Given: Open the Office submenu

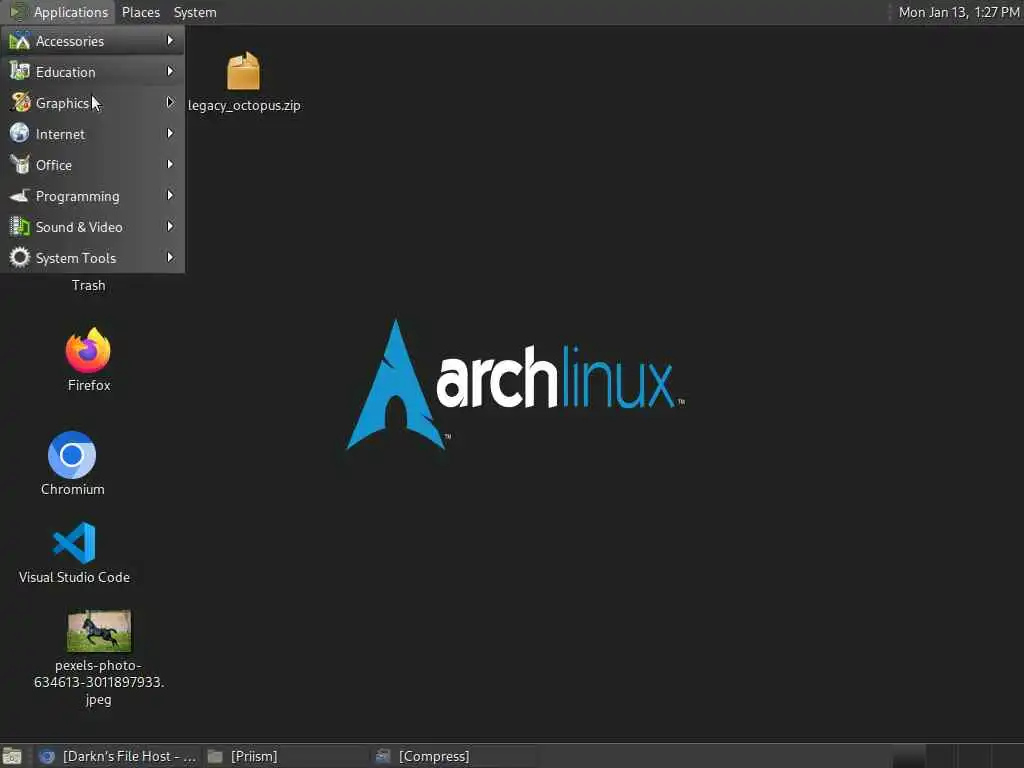Looking at the screenshot, I should 92,165.
